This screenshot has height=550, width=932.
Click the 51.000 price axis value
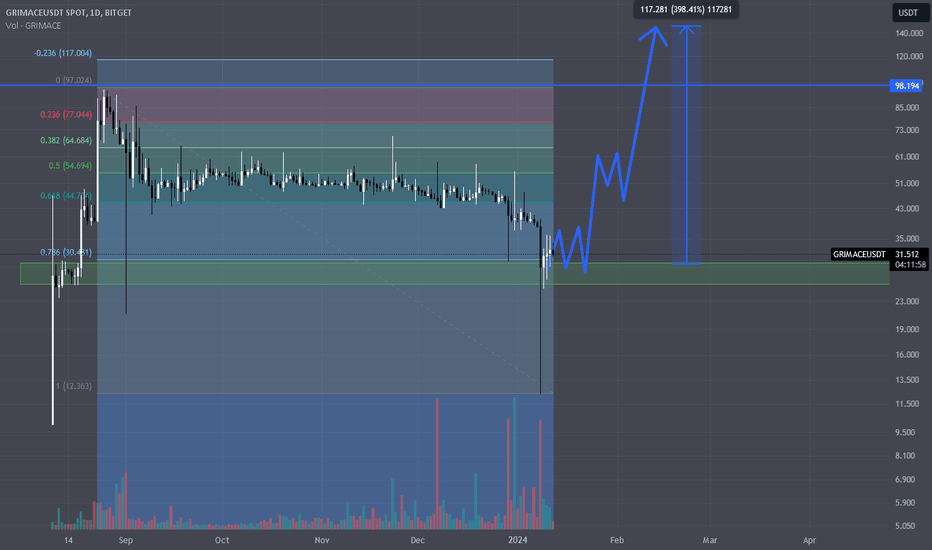907,183
